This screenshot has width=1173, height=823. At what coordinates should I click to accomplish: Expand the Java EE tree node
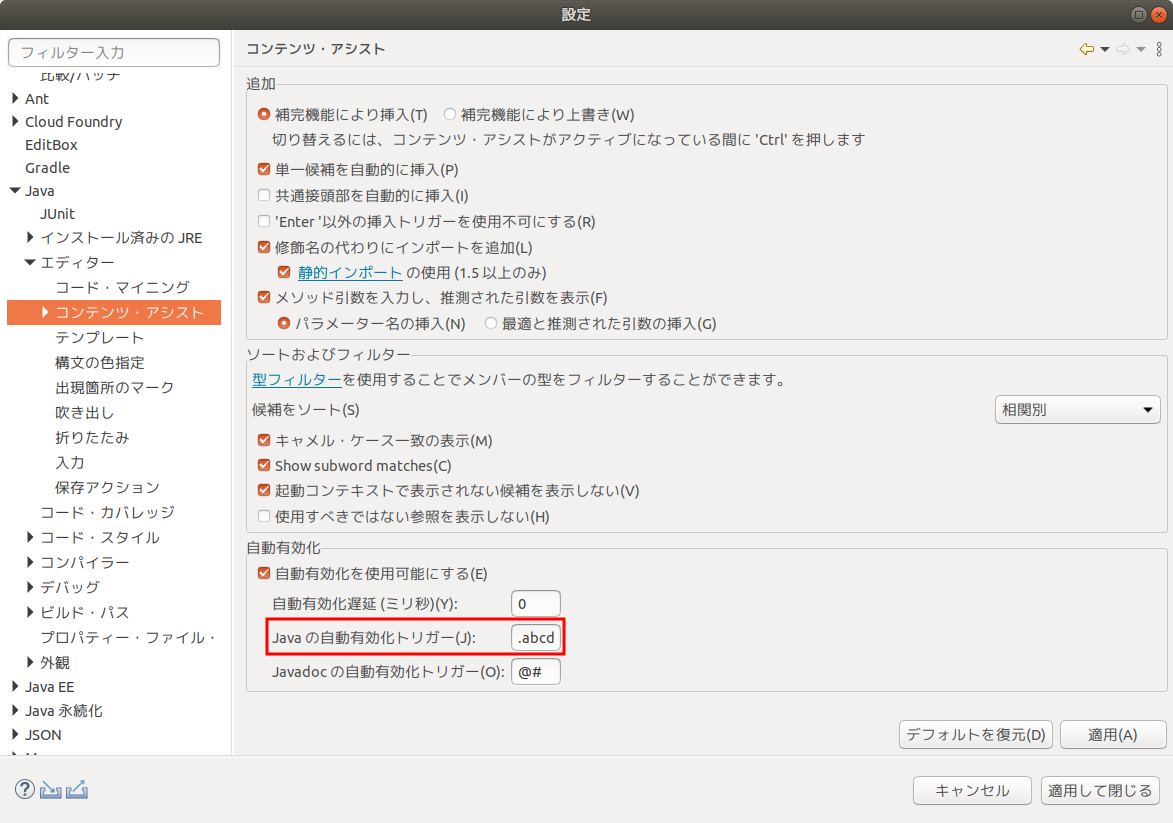point(15,687)
